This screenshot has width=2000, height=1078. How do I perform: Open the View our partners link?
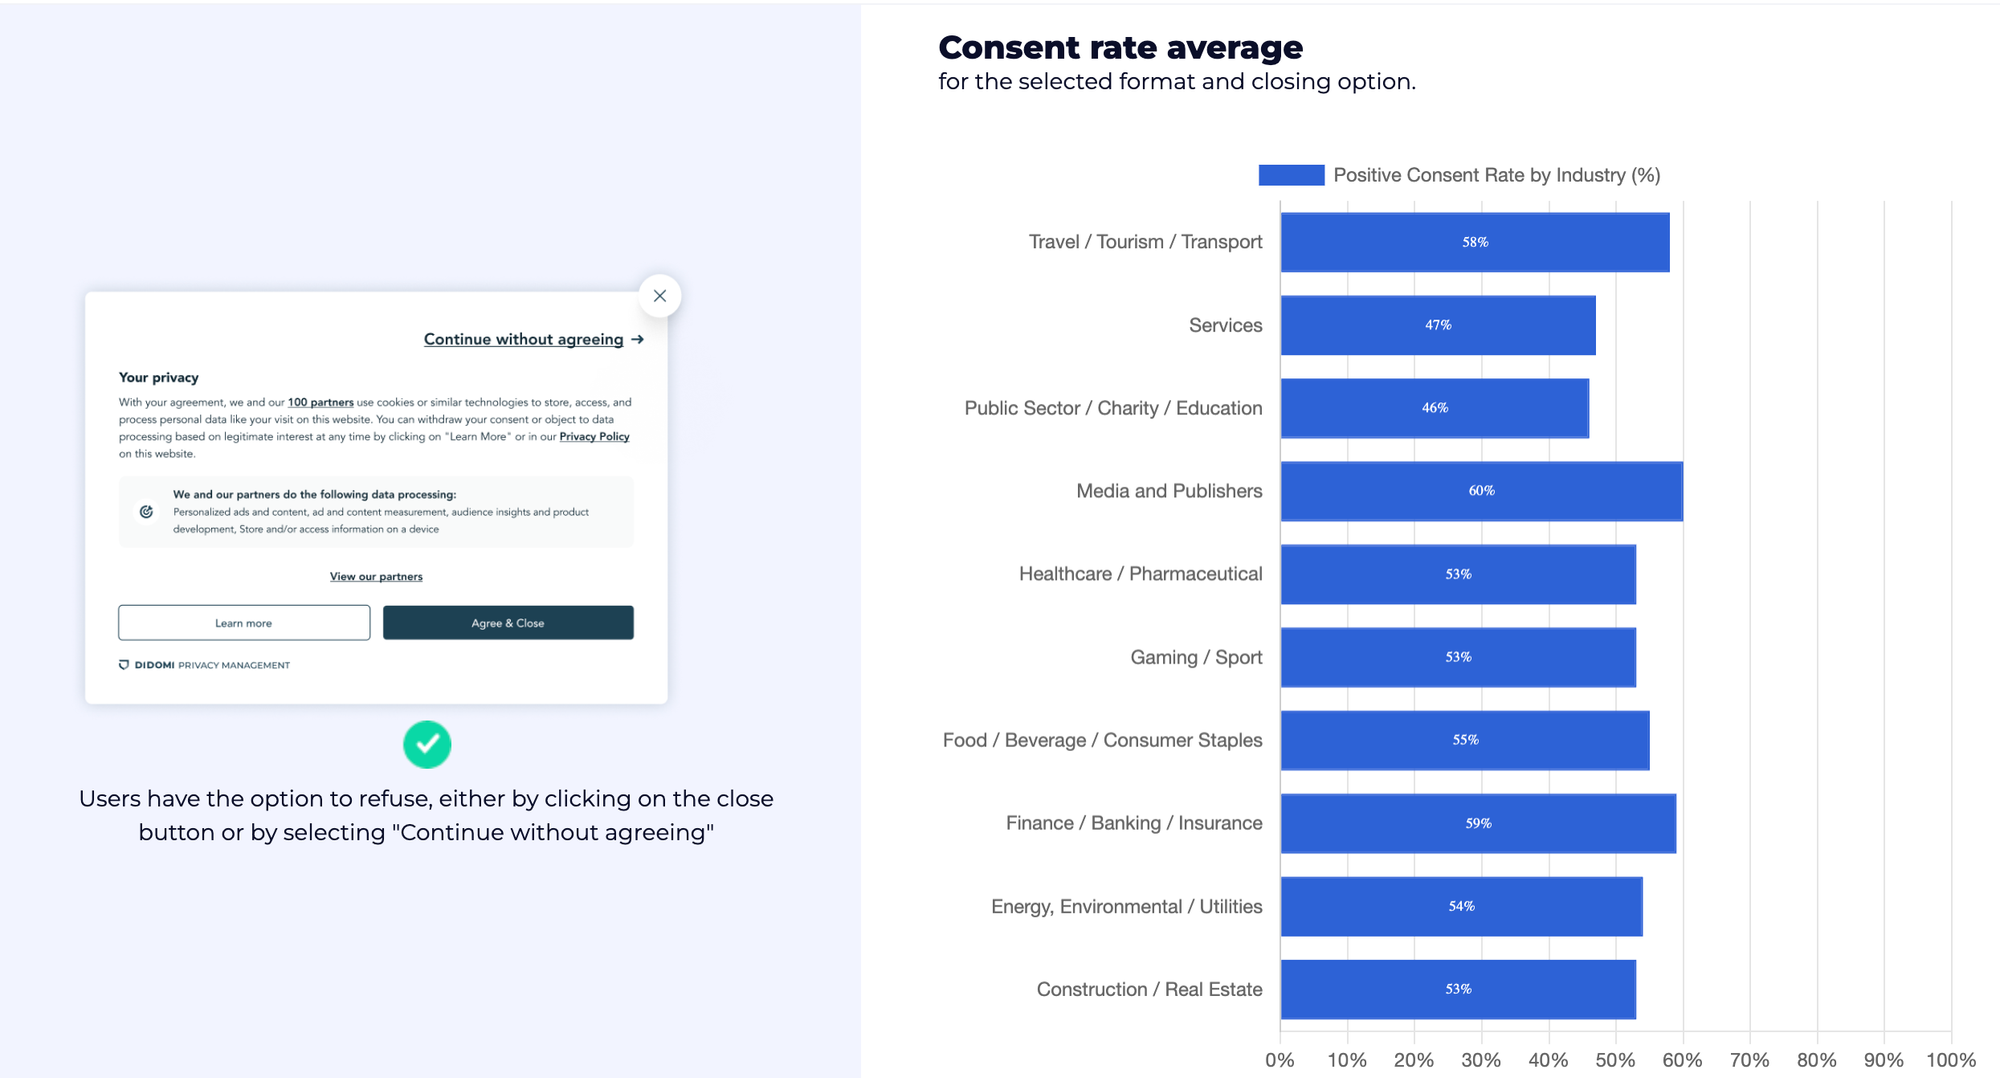point(376,576)
